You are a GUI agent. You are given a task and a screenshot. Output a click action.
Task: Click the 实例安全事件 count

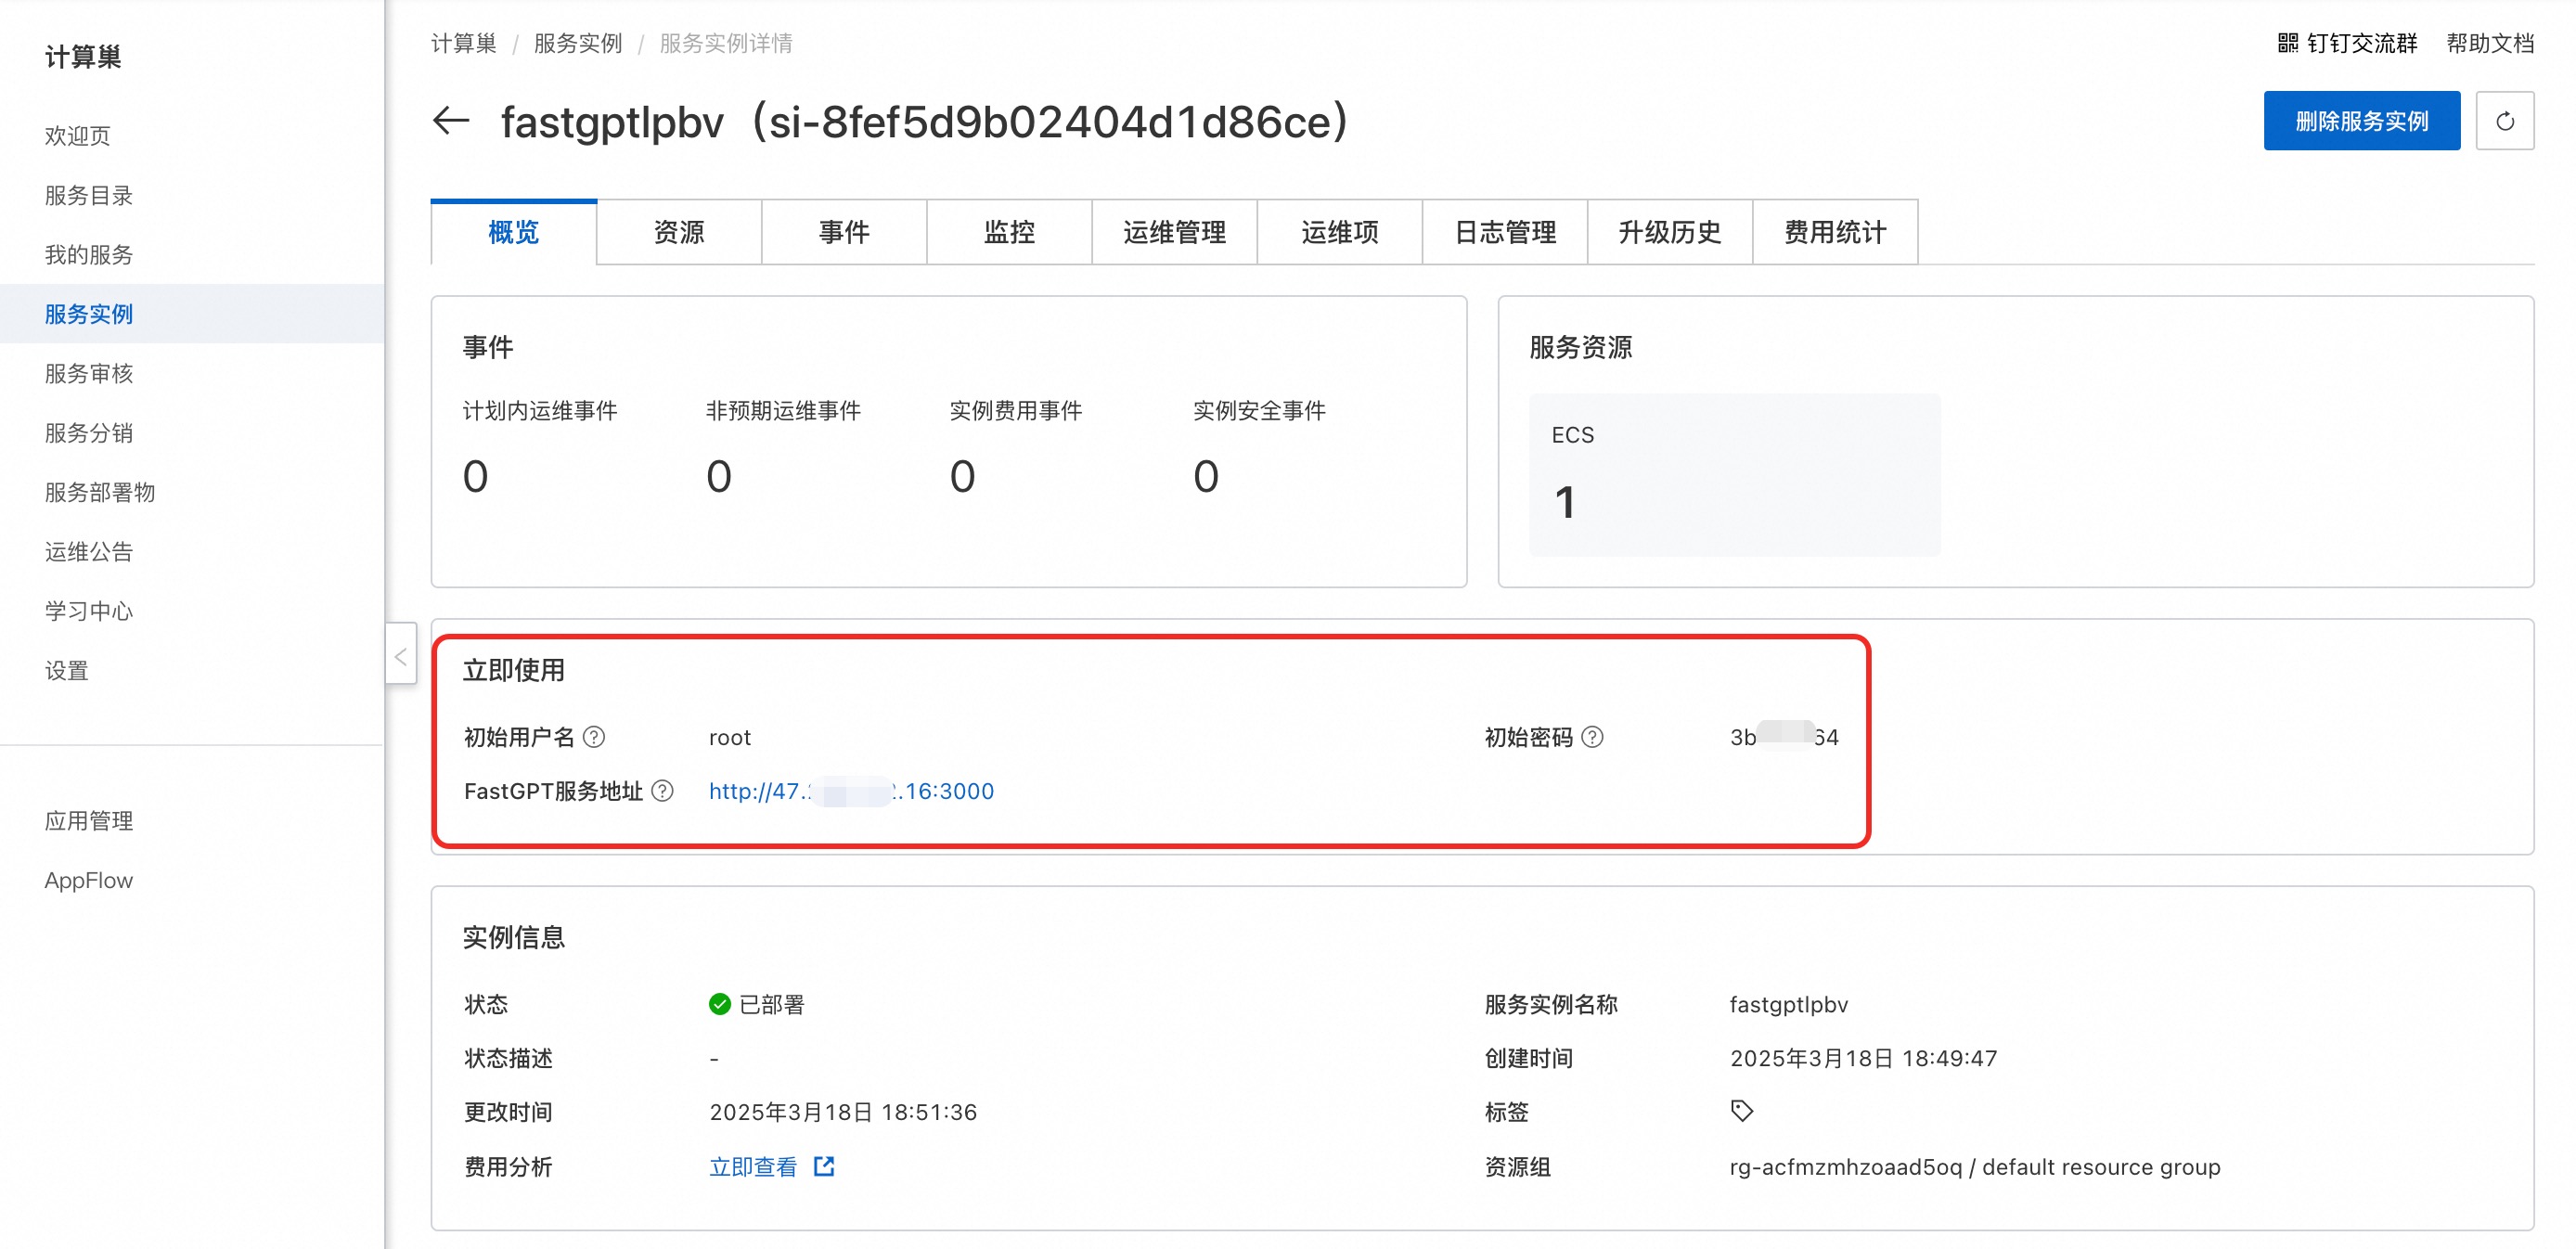1206,476
